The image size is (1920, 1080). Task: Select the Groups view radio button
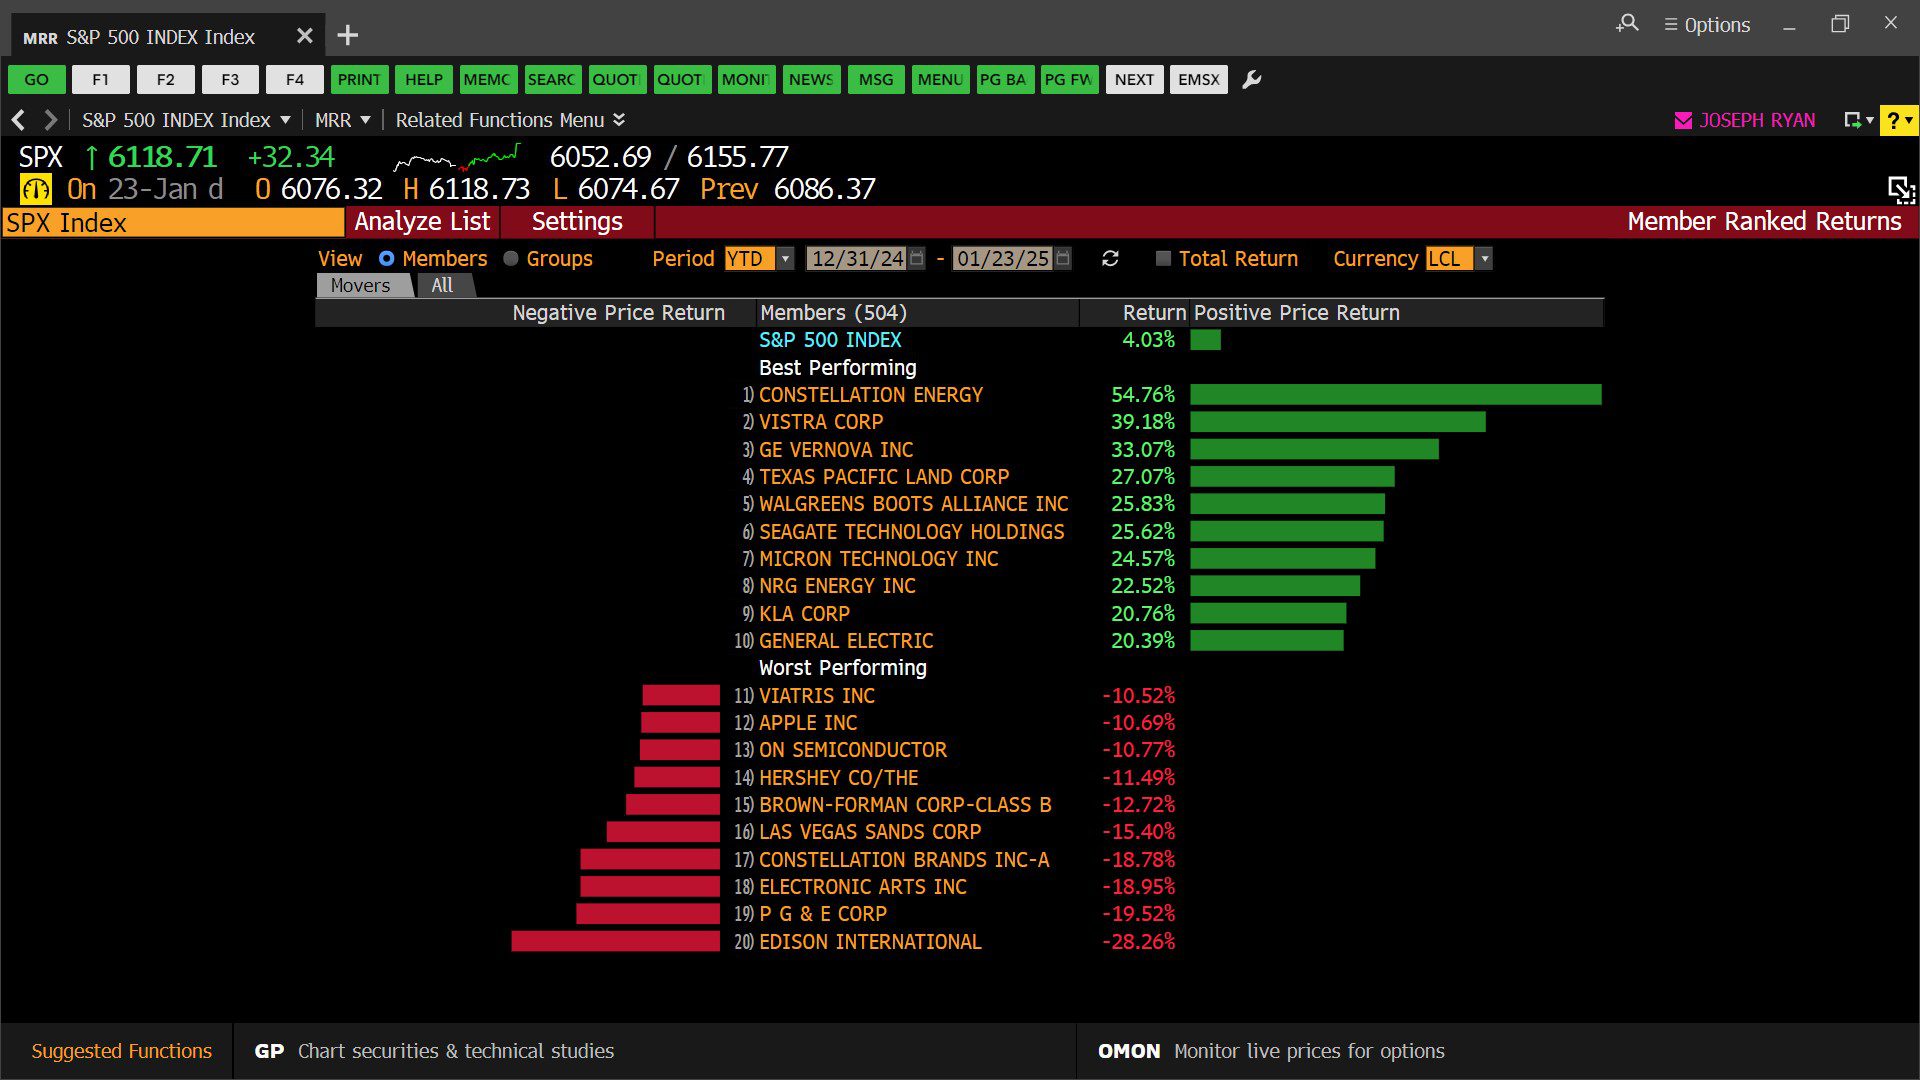(x=511, y=259)
